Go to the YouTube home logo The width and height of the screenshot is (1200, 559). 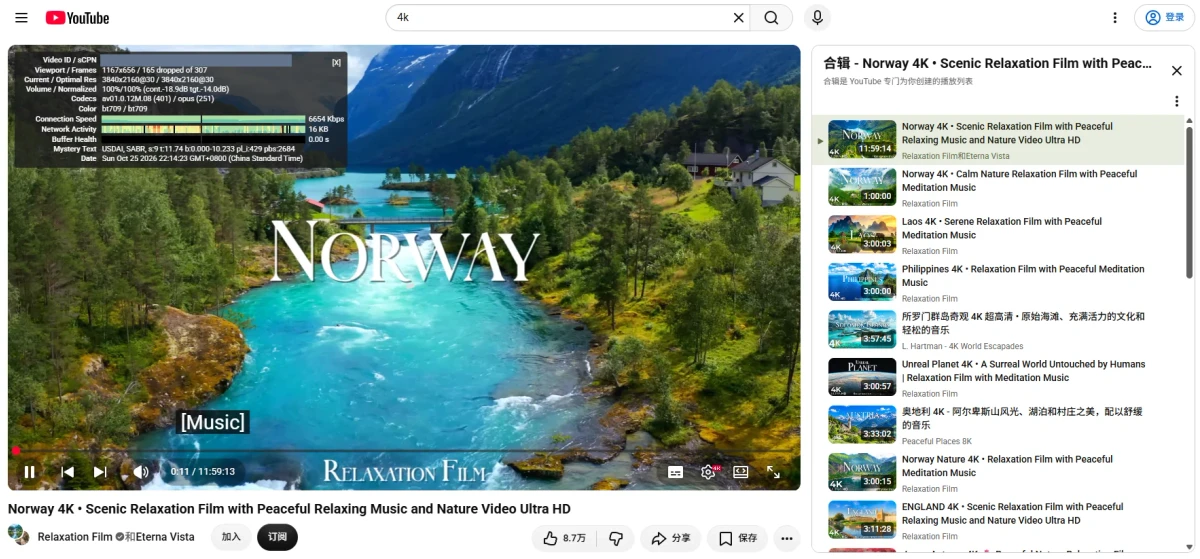point(78,18)
